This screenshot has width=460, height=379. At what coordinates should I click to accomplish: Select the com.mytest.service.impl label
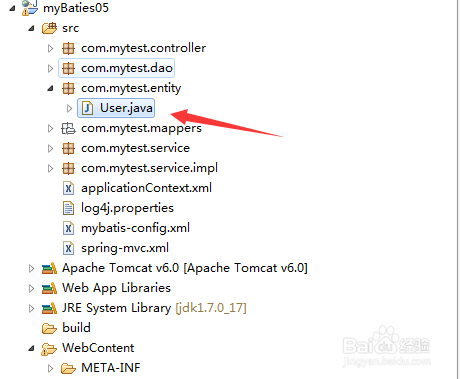pyautogui.click(x=149, y=168)
